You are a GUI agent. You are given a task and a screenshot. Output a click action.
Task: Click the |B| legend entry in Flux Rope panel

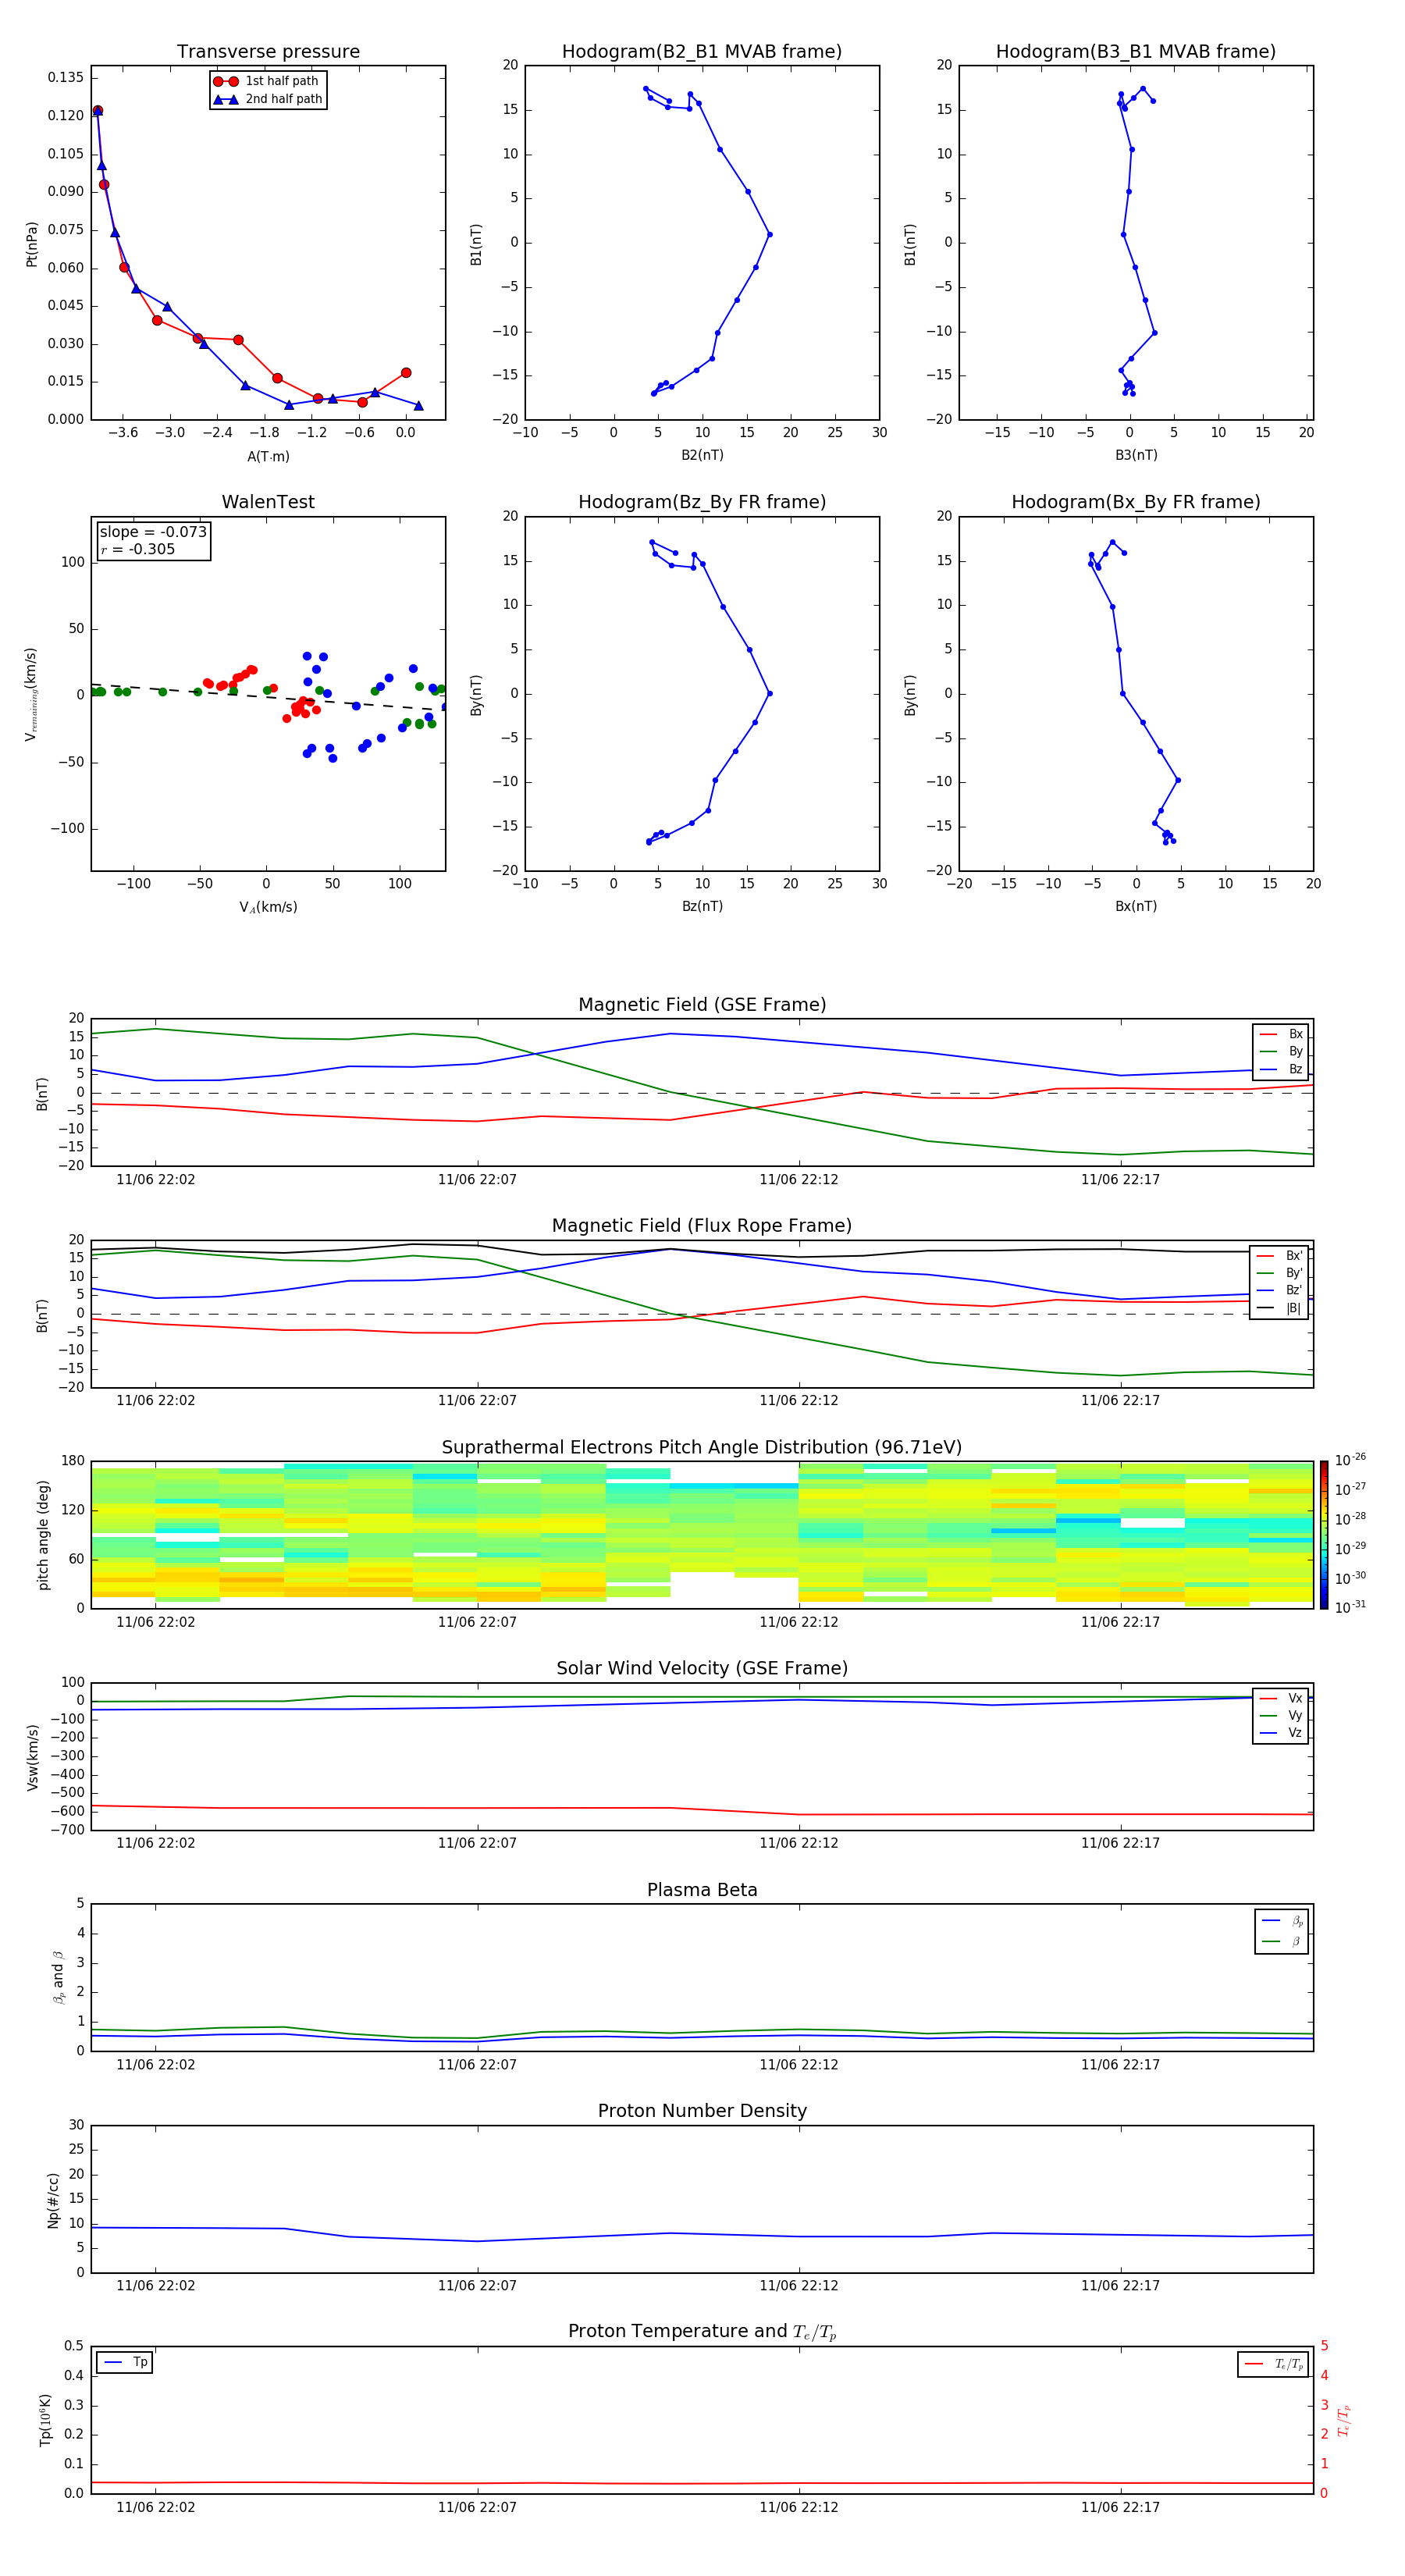click(1280, 1308)
